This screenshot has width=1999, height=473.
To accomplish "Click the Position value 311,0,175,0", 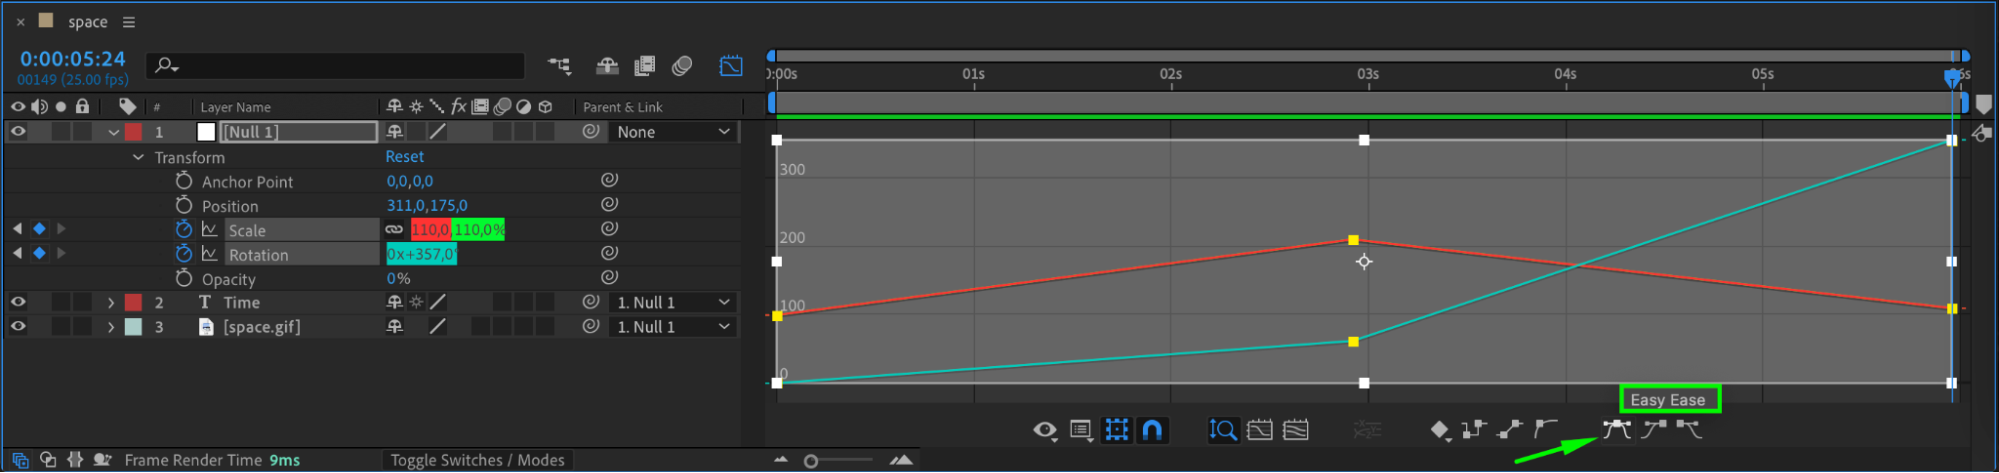I will 427,205.
